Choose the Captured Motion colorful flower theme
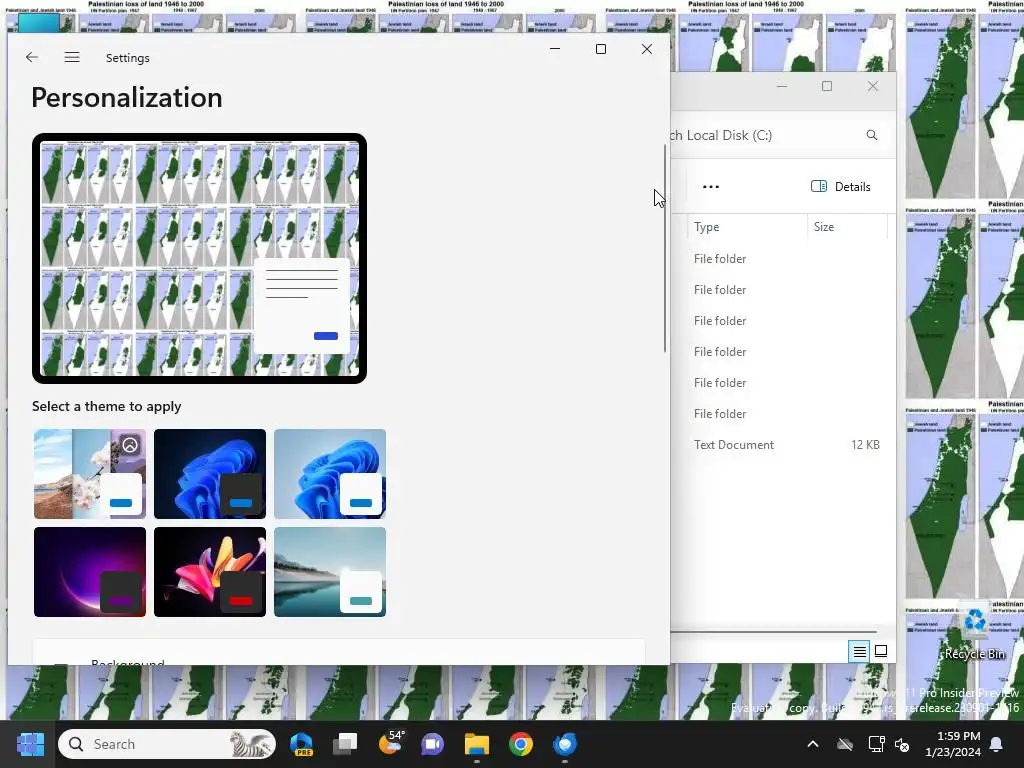The image size is (1024, 768). pyautogui.click(x=210, y=571)
